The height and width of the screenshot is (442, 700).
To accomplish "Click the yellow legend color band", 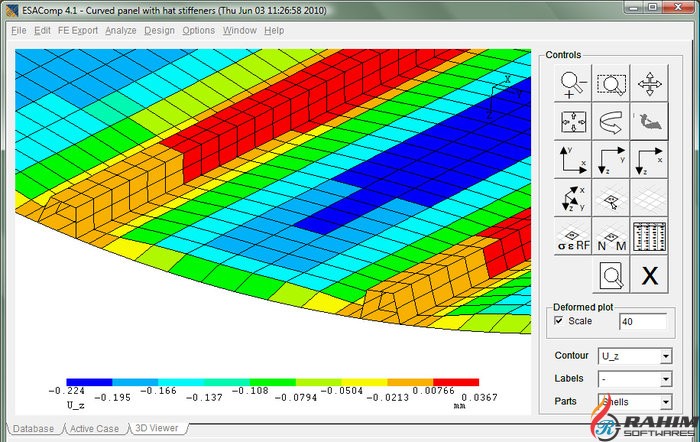I will 364,382.
